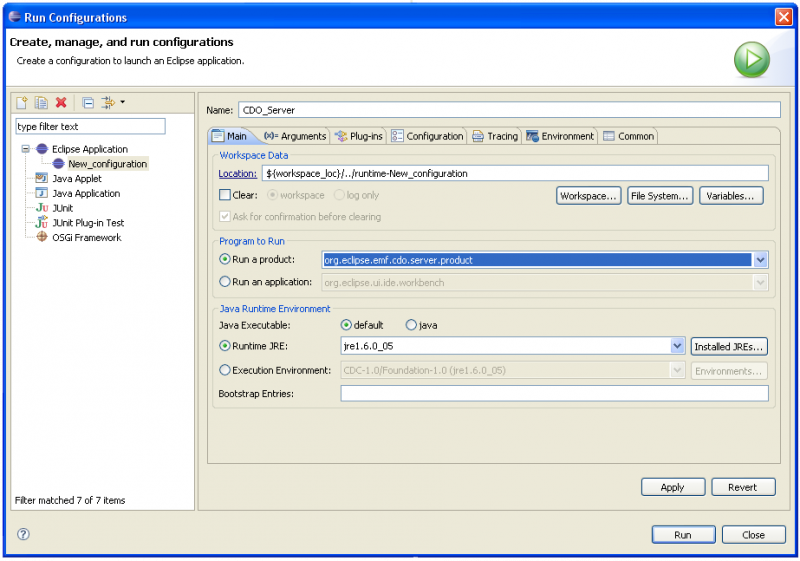Screen dimensions: 800x561
Task: Select New_configuration in the tree
Action: [108, 164]
